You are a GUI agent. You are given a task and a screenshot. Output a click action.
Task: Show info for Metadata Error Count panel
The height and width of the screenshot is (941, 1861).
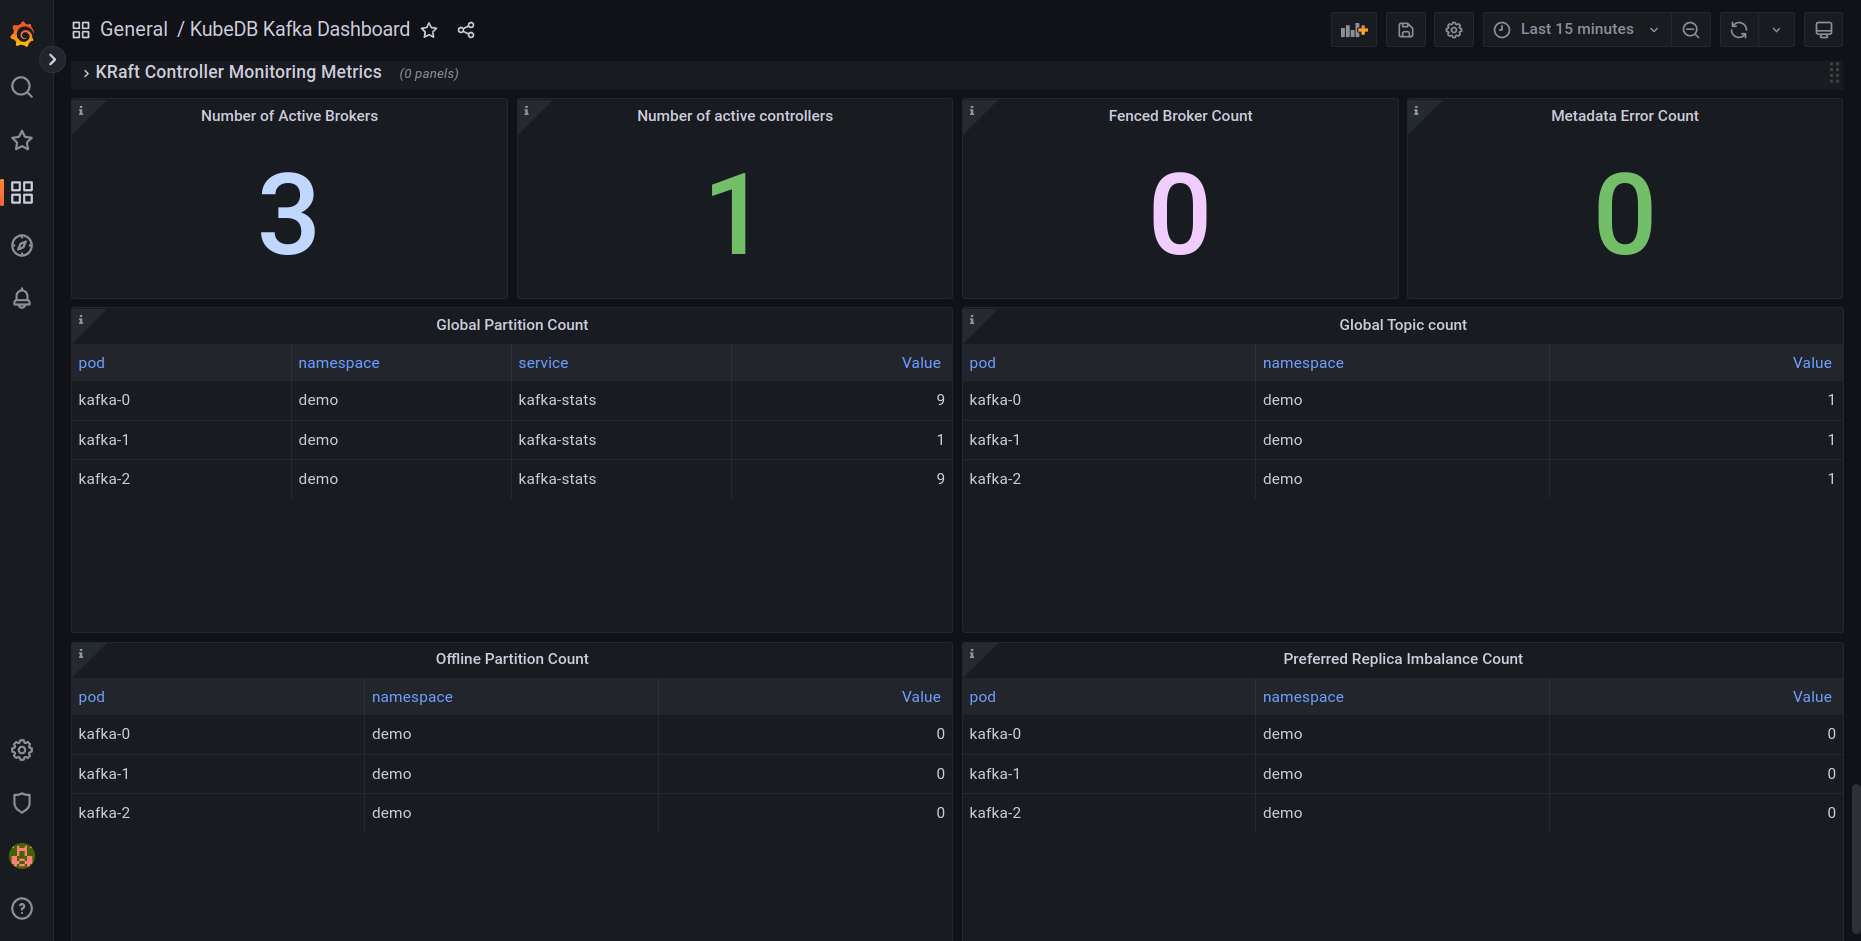[1416, 110]
